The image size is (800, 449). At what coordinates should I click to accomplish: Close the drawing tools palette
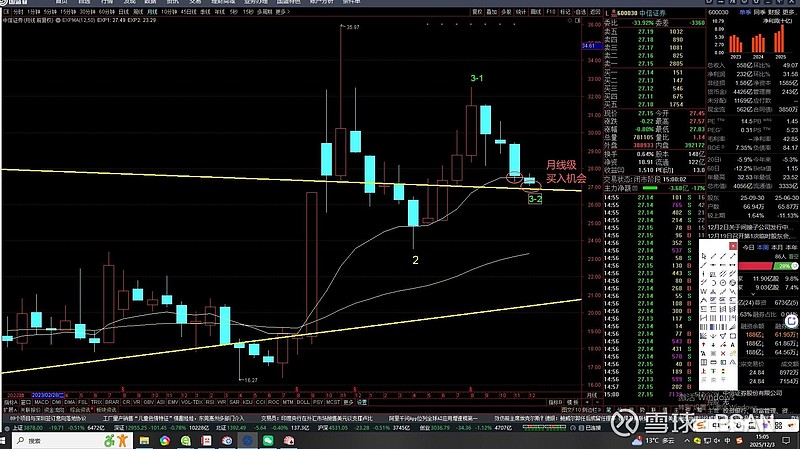(x=733, y=246)
